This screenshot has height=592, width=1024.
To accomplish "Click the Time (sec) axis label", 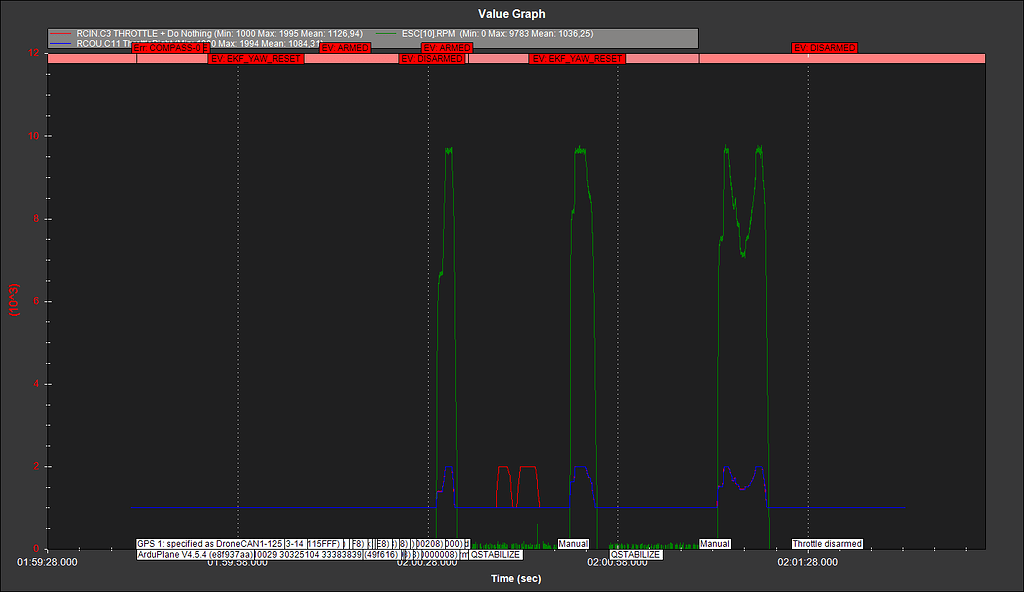I will pos(519,578).
